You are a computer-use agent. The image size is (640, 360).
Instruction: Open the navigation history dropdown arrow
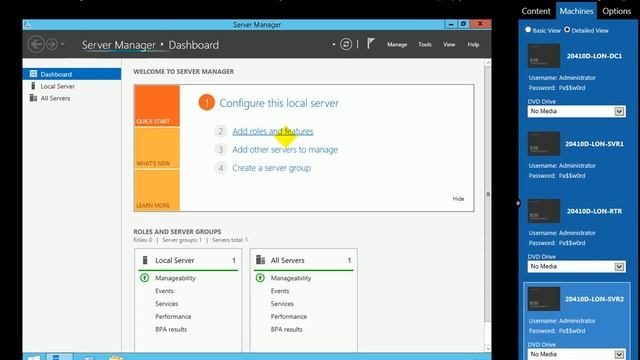point(62,44)
